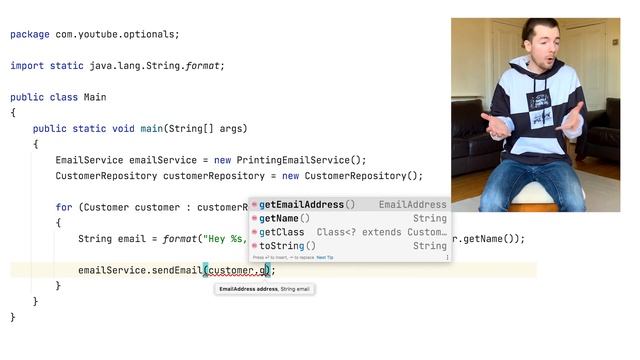Screen dimensions: 640x360
Task: Click the method icon beside getName
Action: click(254, 218)
